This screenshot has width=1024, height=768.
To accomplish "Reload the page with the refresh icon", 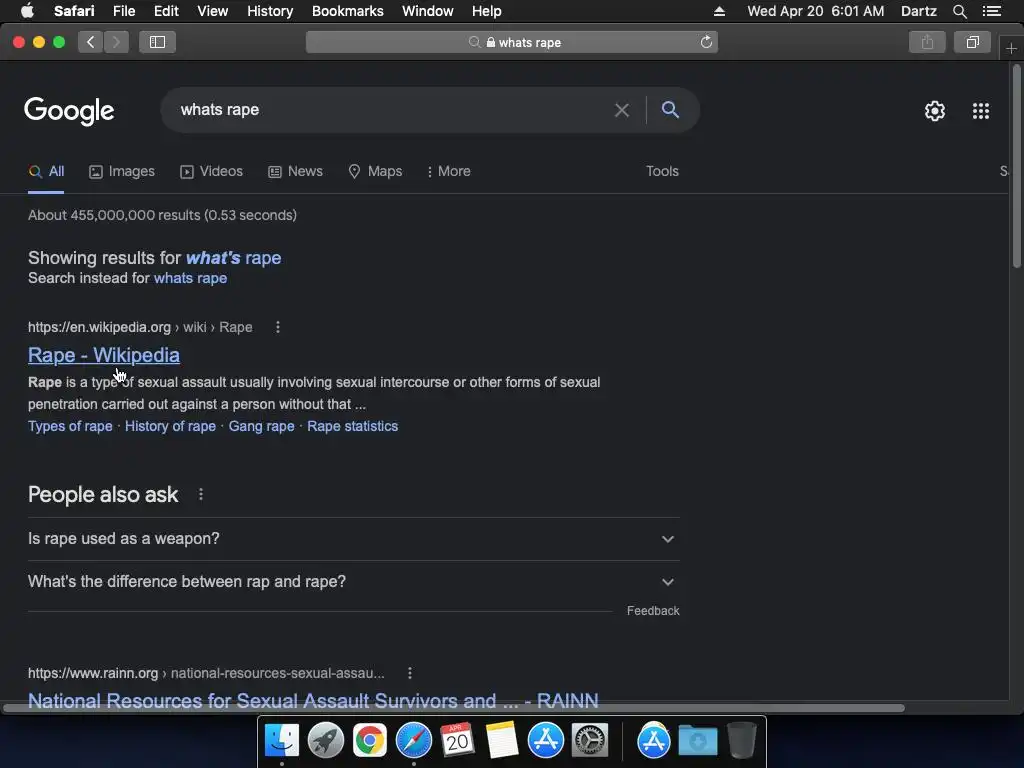I will coord(706,42).
